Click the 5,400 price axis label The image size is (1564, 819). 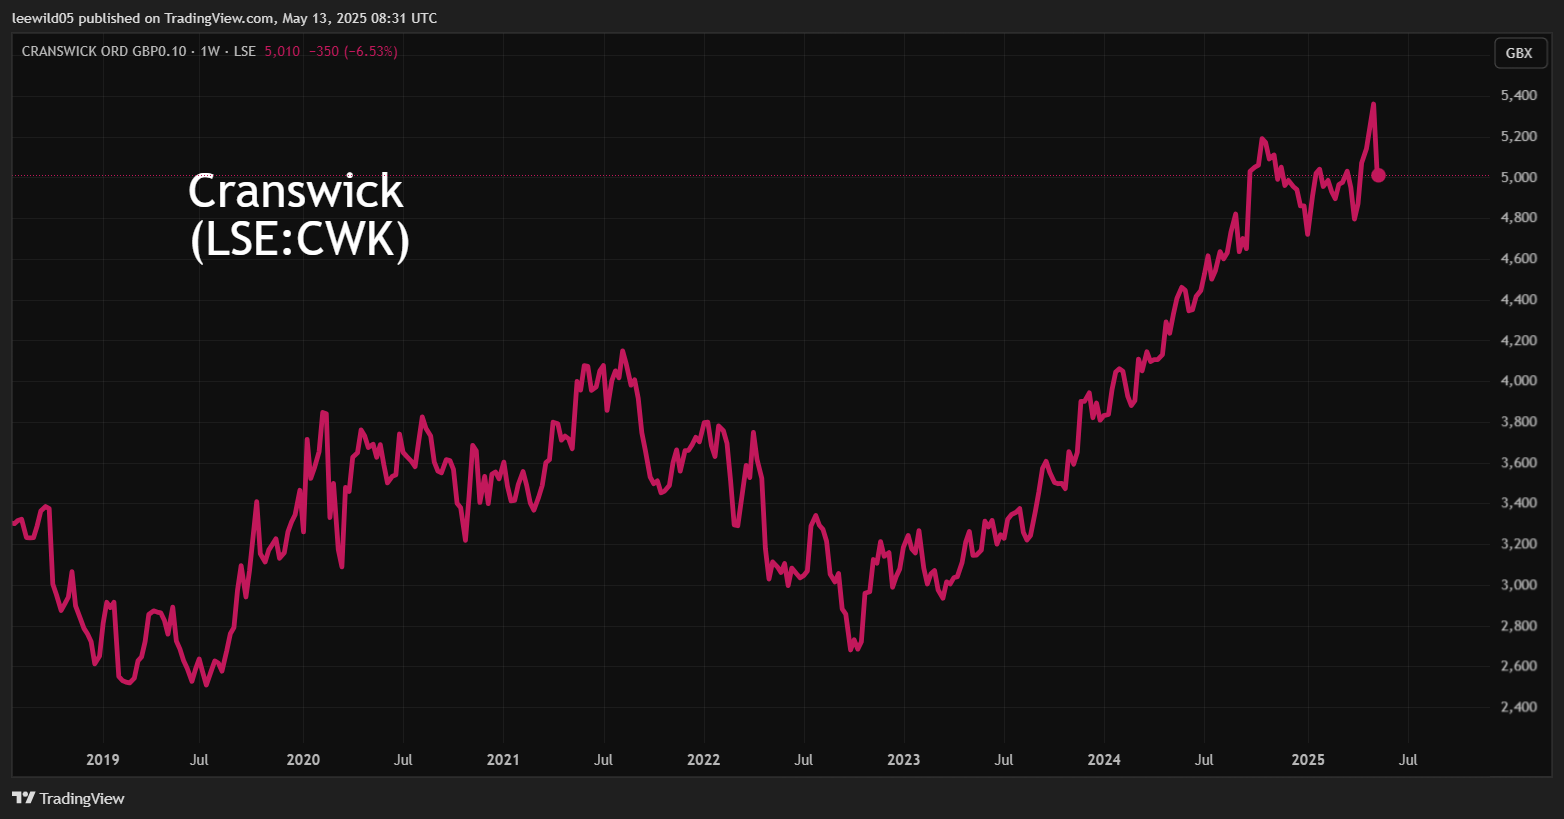(x=1519, y=95)
